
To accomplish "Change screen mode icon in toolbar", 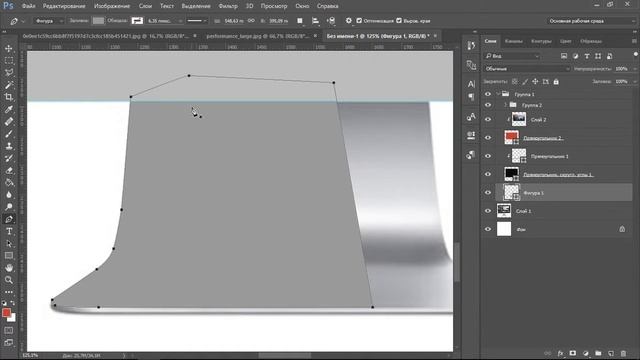I will tap(9, 342).
